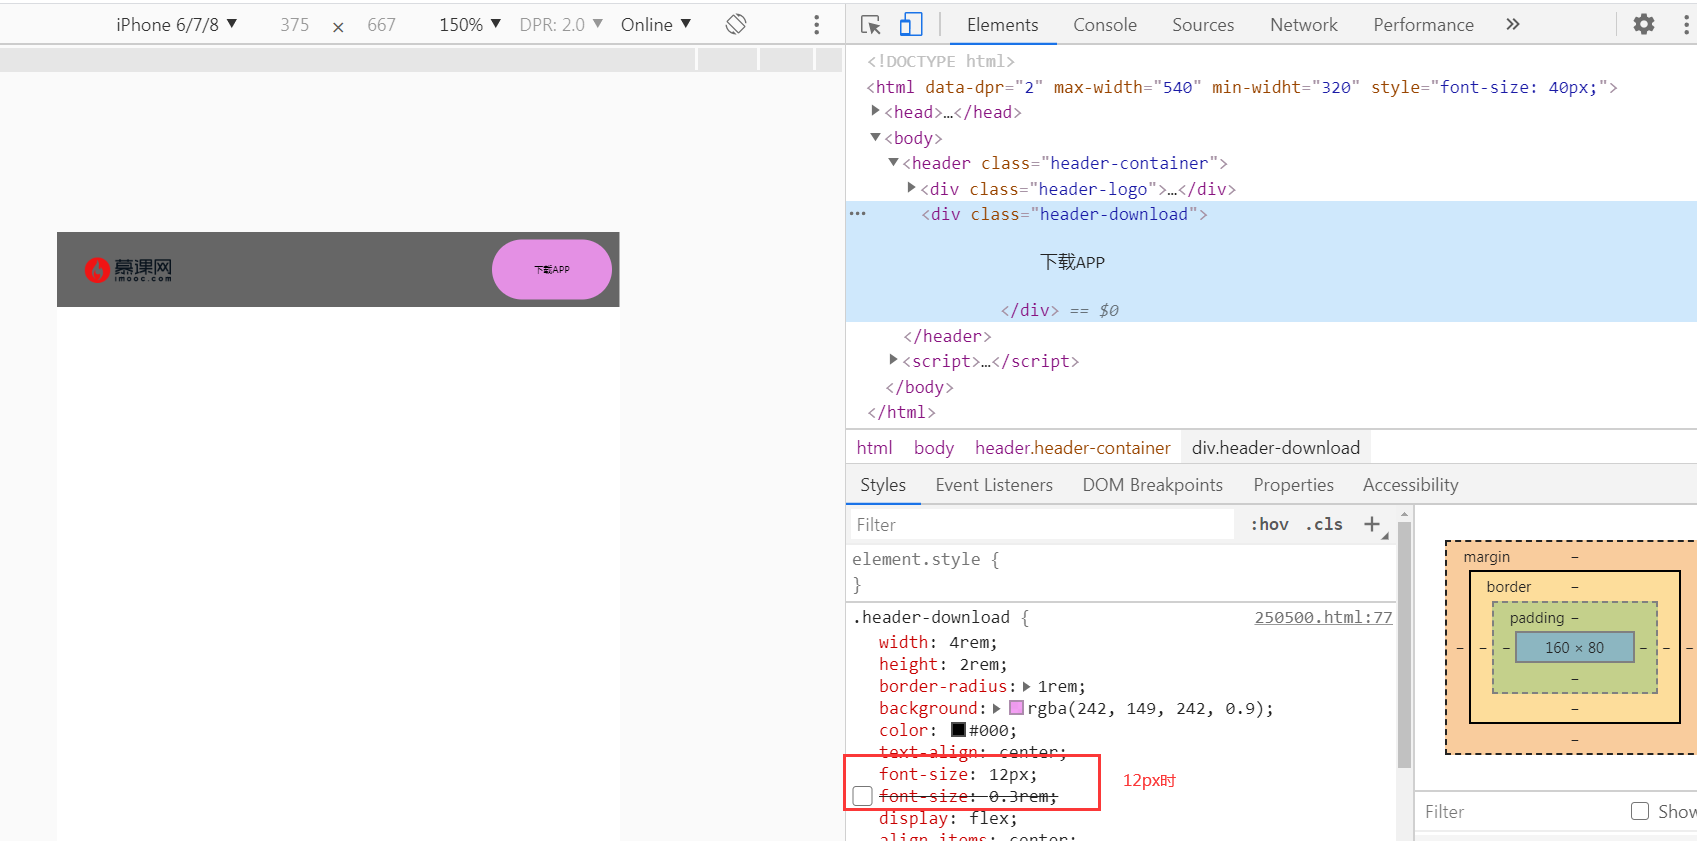
Task: Open source link 250500.html:77
Action: 1323,618
